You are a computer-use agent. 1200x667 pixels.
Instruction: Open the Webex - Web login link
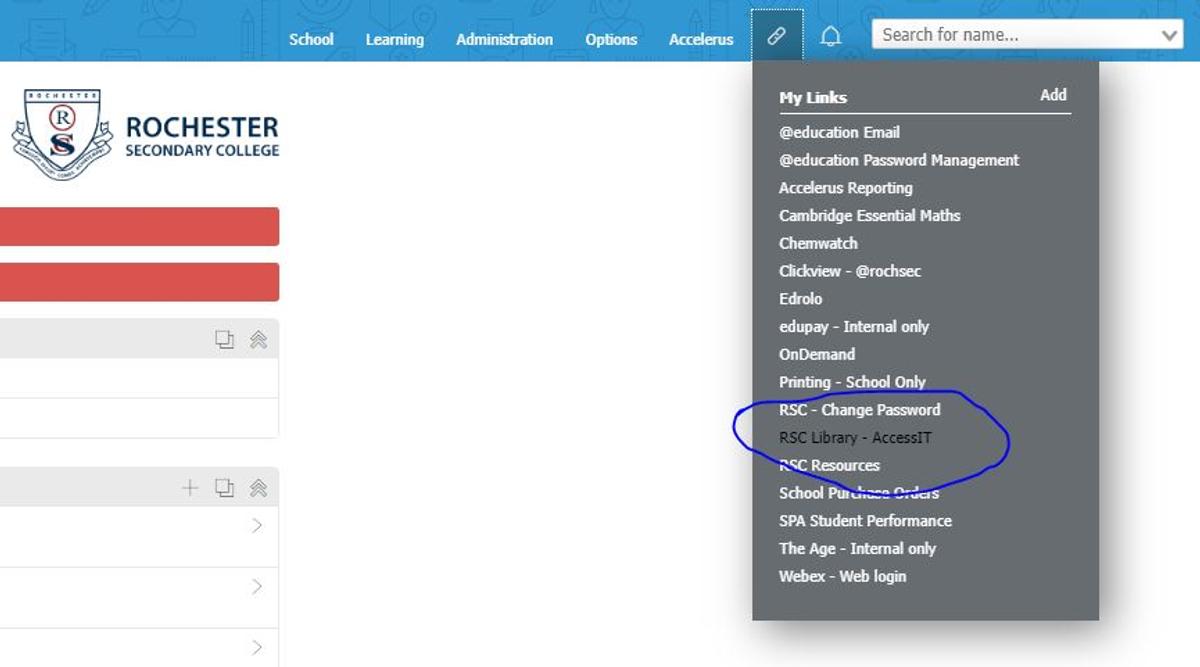[842, 577]
